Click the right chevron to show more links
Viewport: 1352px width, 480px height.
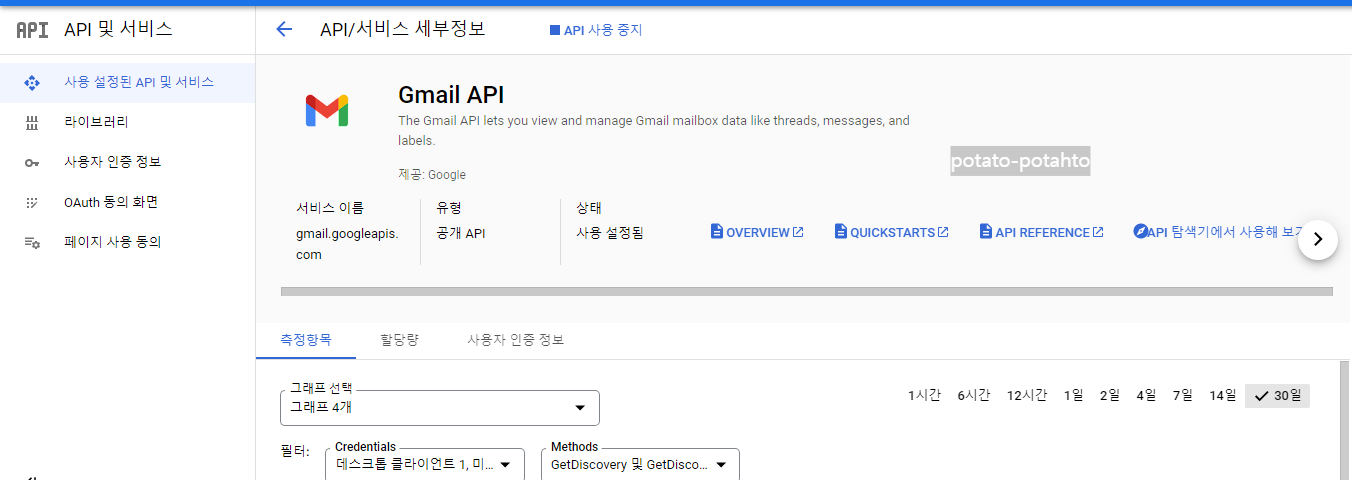tap(1318, 239)
